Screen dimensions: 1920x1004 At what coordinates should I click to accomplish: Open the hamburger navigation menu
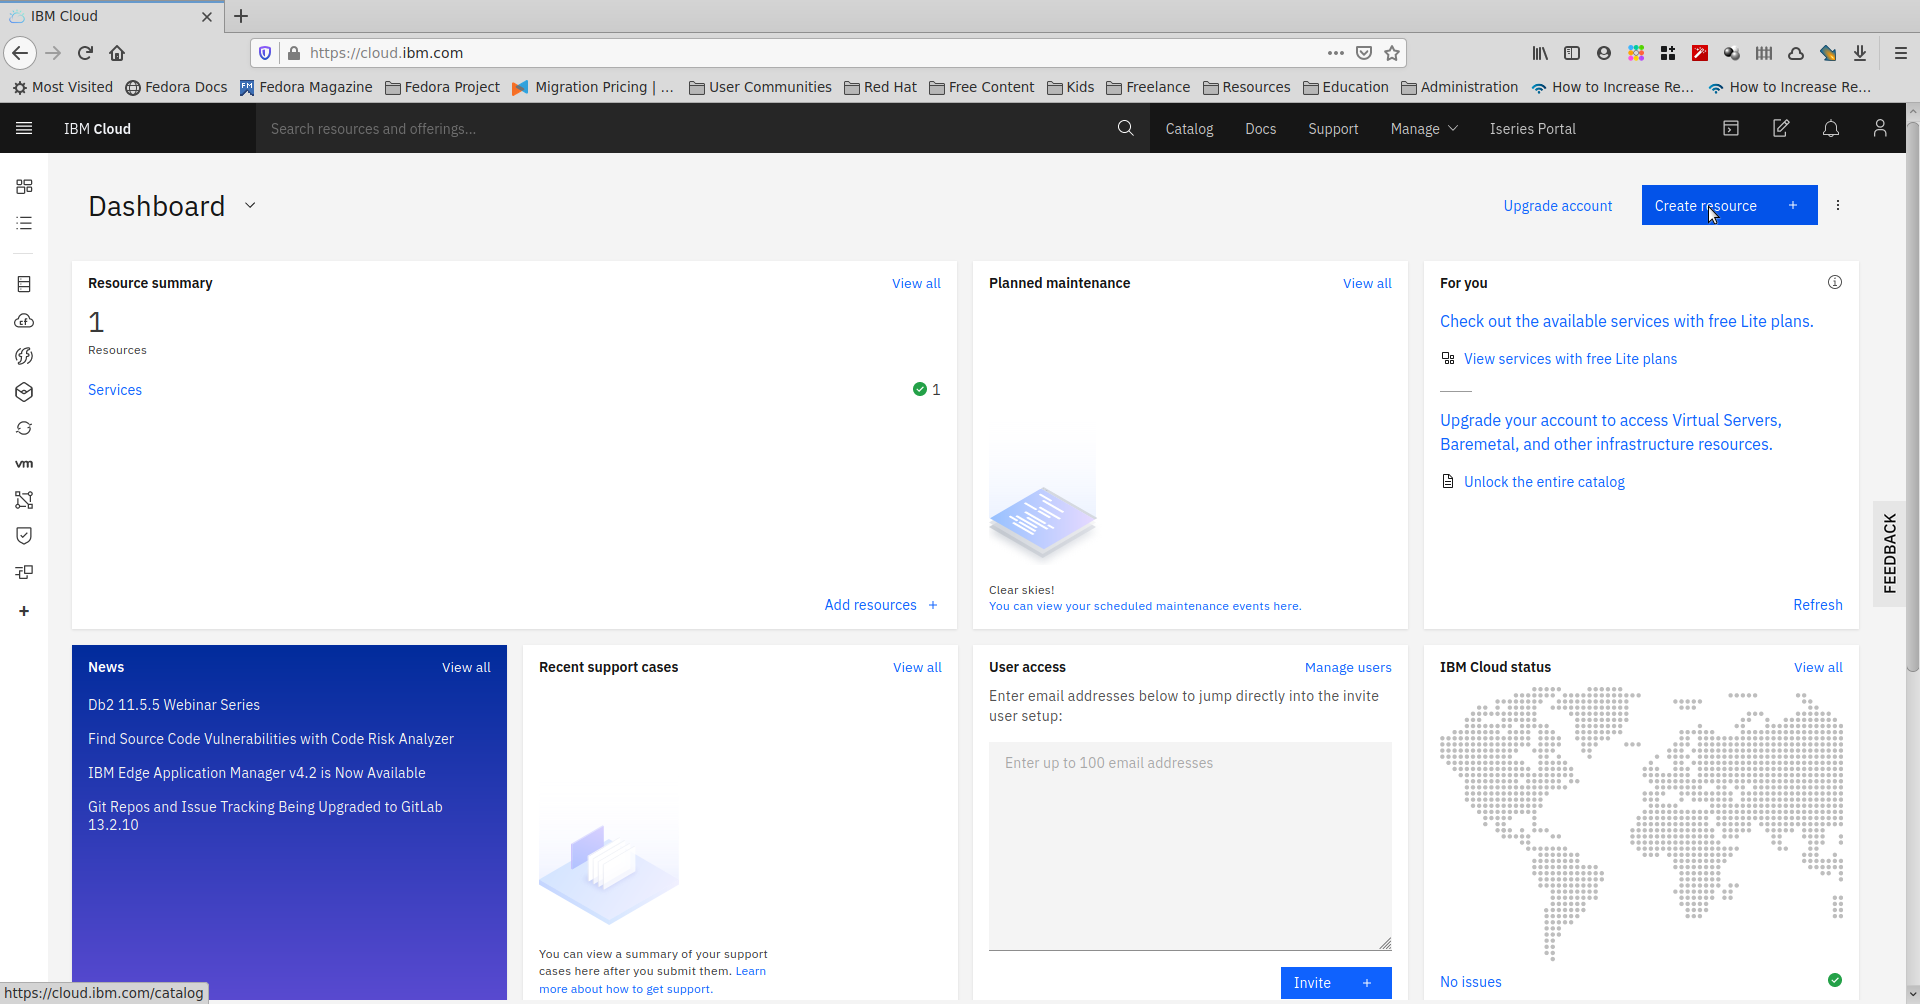click(24, 128)
